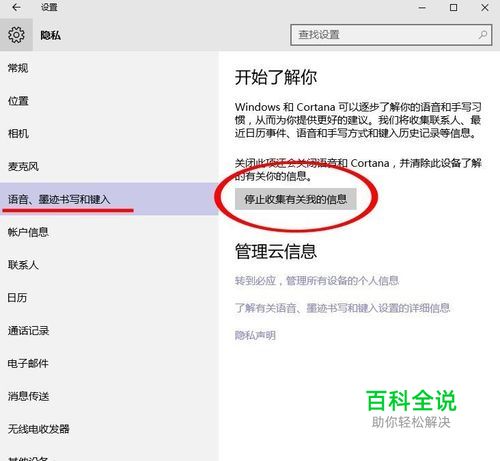
Task: Minimize the settings window
Action: [x=422, y=8]
